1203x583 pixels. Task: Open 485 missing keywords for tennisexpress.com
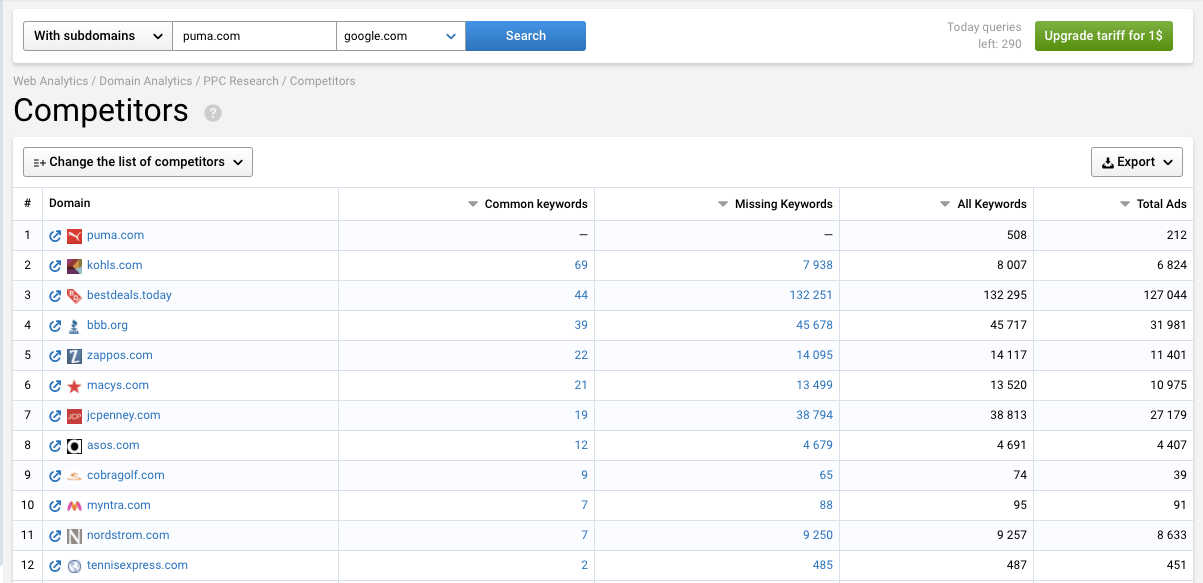click(x=823, y=566)
